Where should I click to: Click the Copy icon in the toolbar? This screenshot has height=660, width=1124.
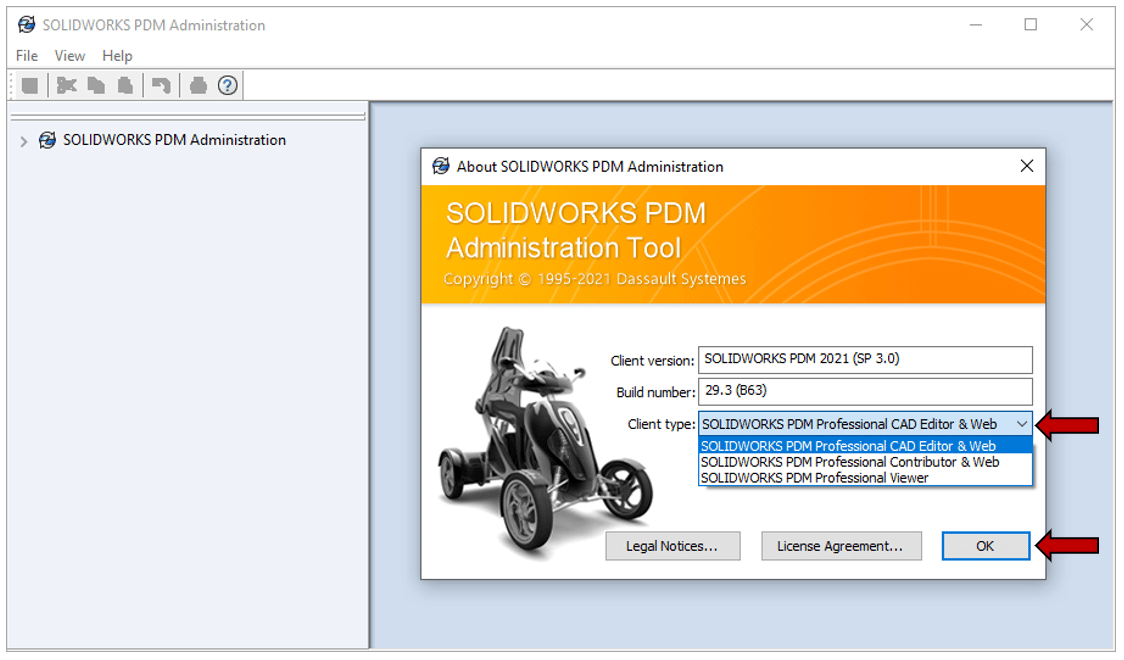pos(95,85)
